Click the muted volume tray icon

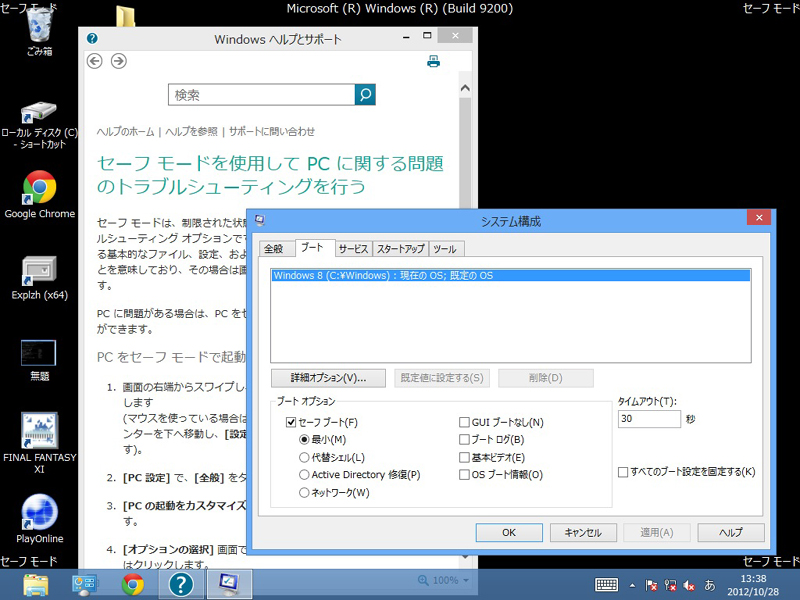coord(689,585)
